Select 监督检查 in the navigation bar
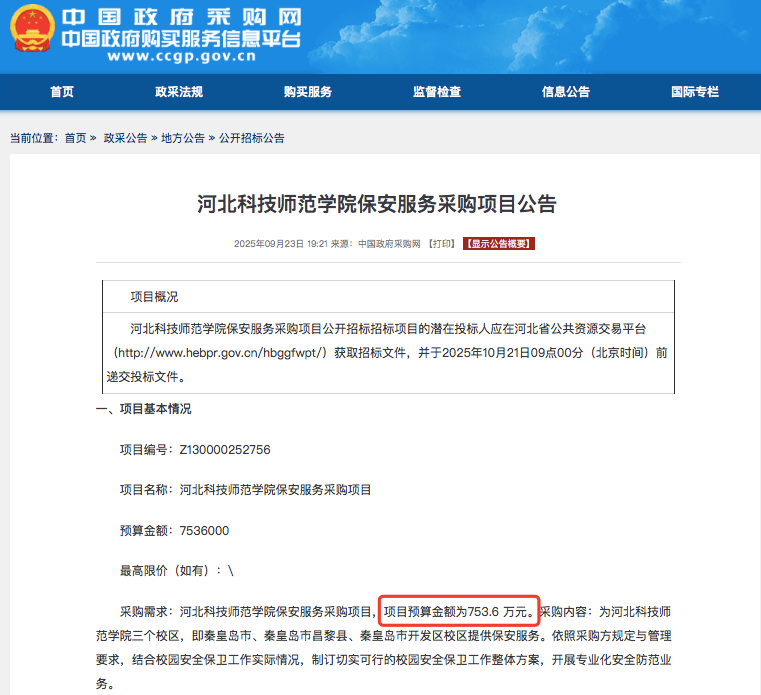 437,92
